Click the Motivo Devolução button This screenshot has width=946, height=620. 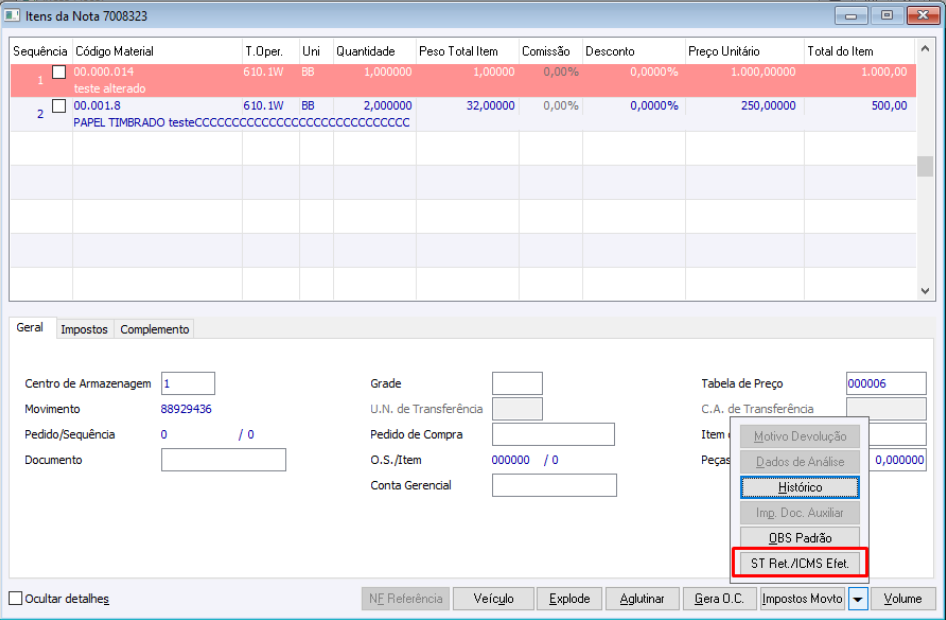pos(799,437)
